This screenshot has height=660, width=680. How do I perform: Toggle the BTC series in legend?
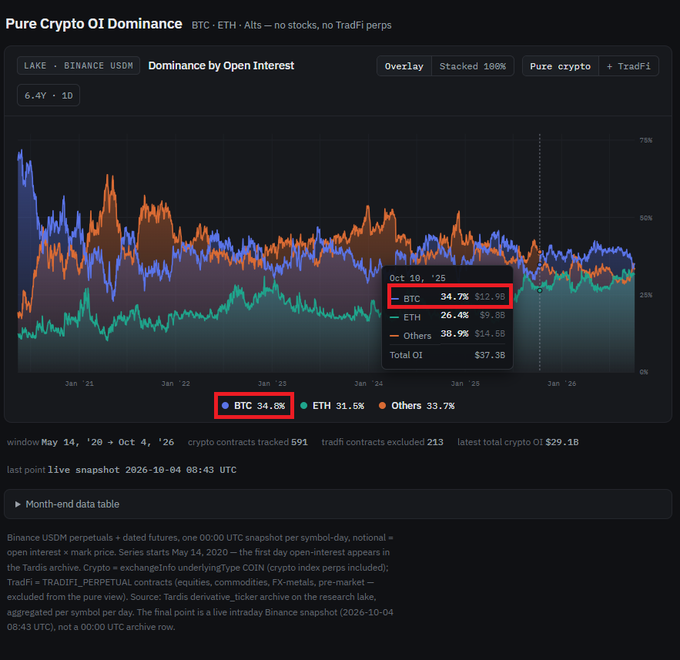pos(254,406)
